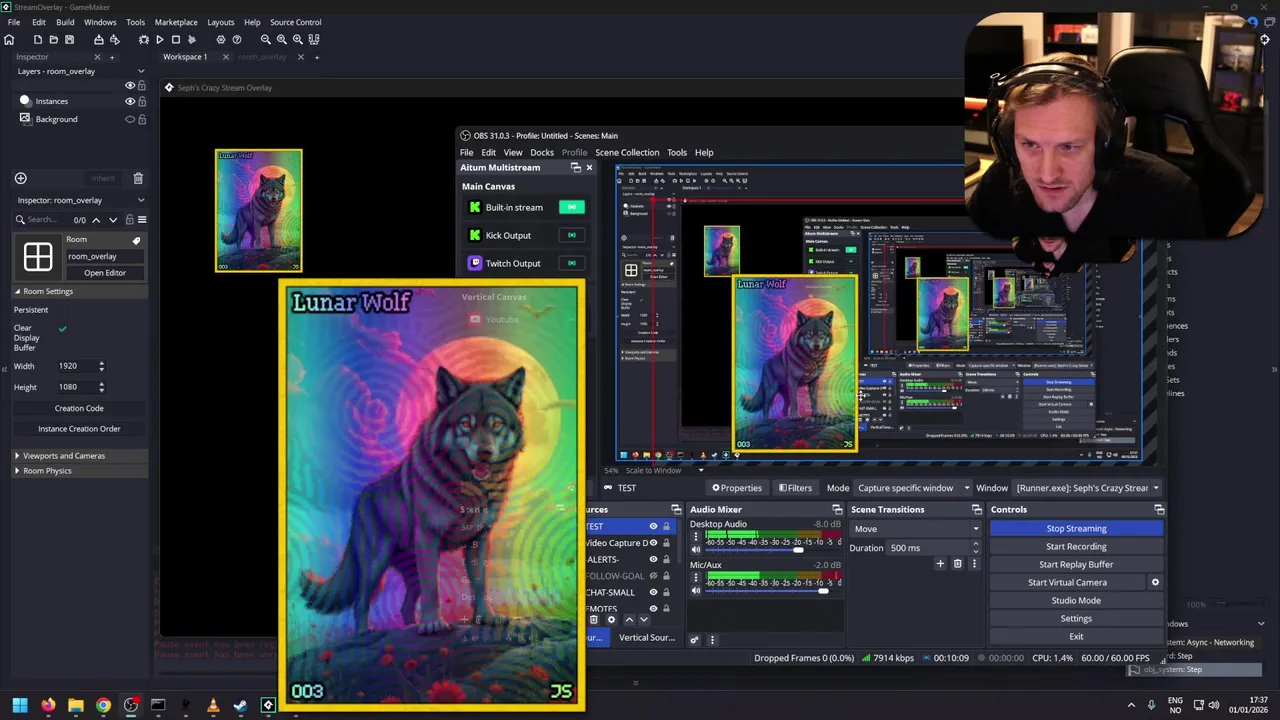1280x720 pixels.
Task: Add a scene transition with the plus icon
Action: [x=940, y=564]
